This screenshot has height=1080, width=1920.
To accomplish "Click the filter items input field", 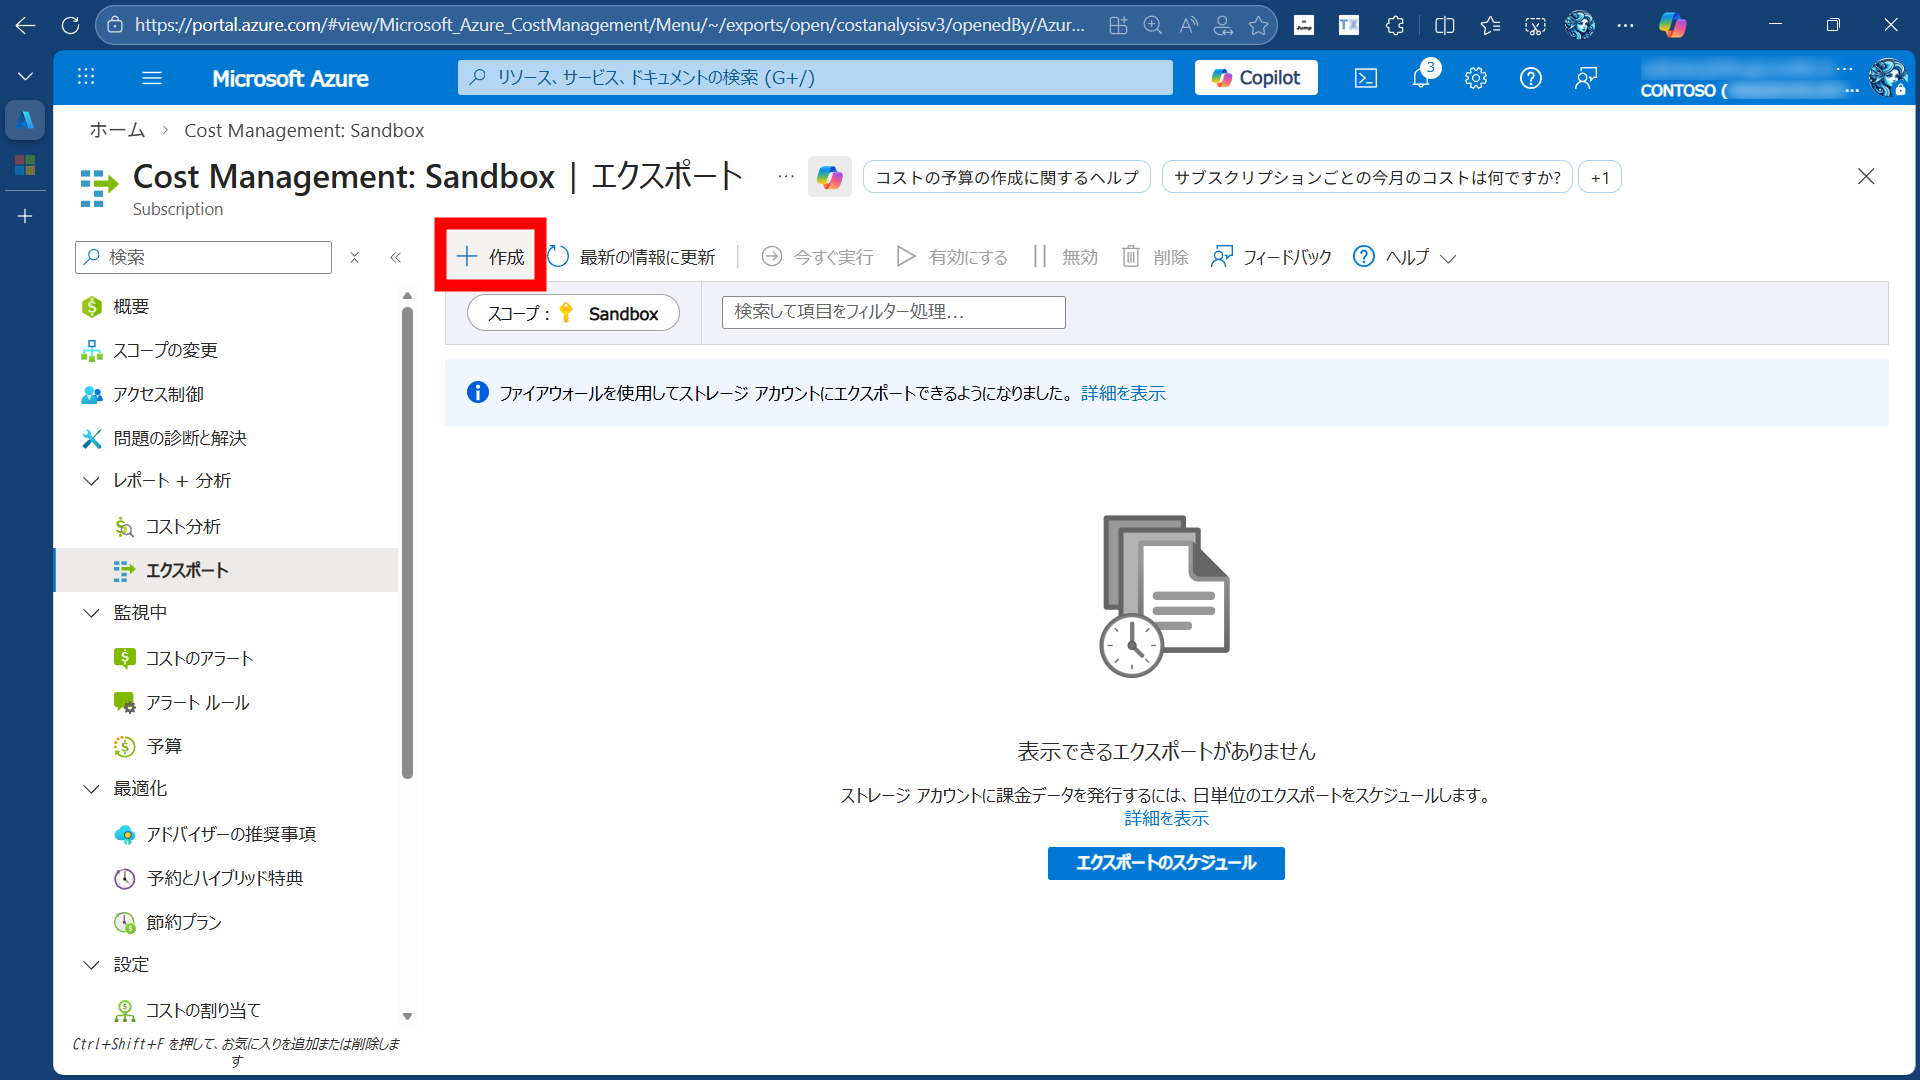I will point(893,312).
